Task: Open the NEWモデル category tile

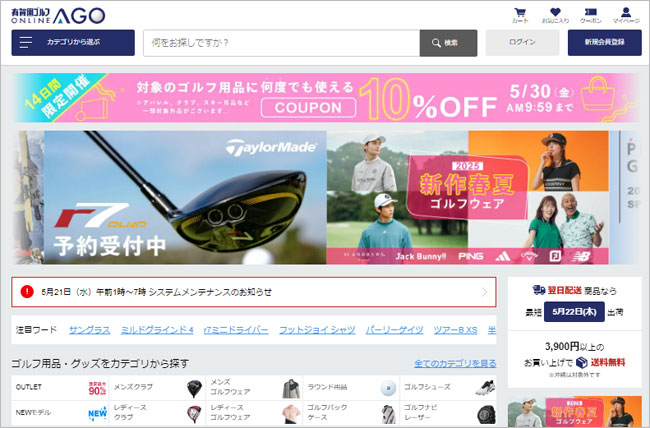Action: coord(60,413)
